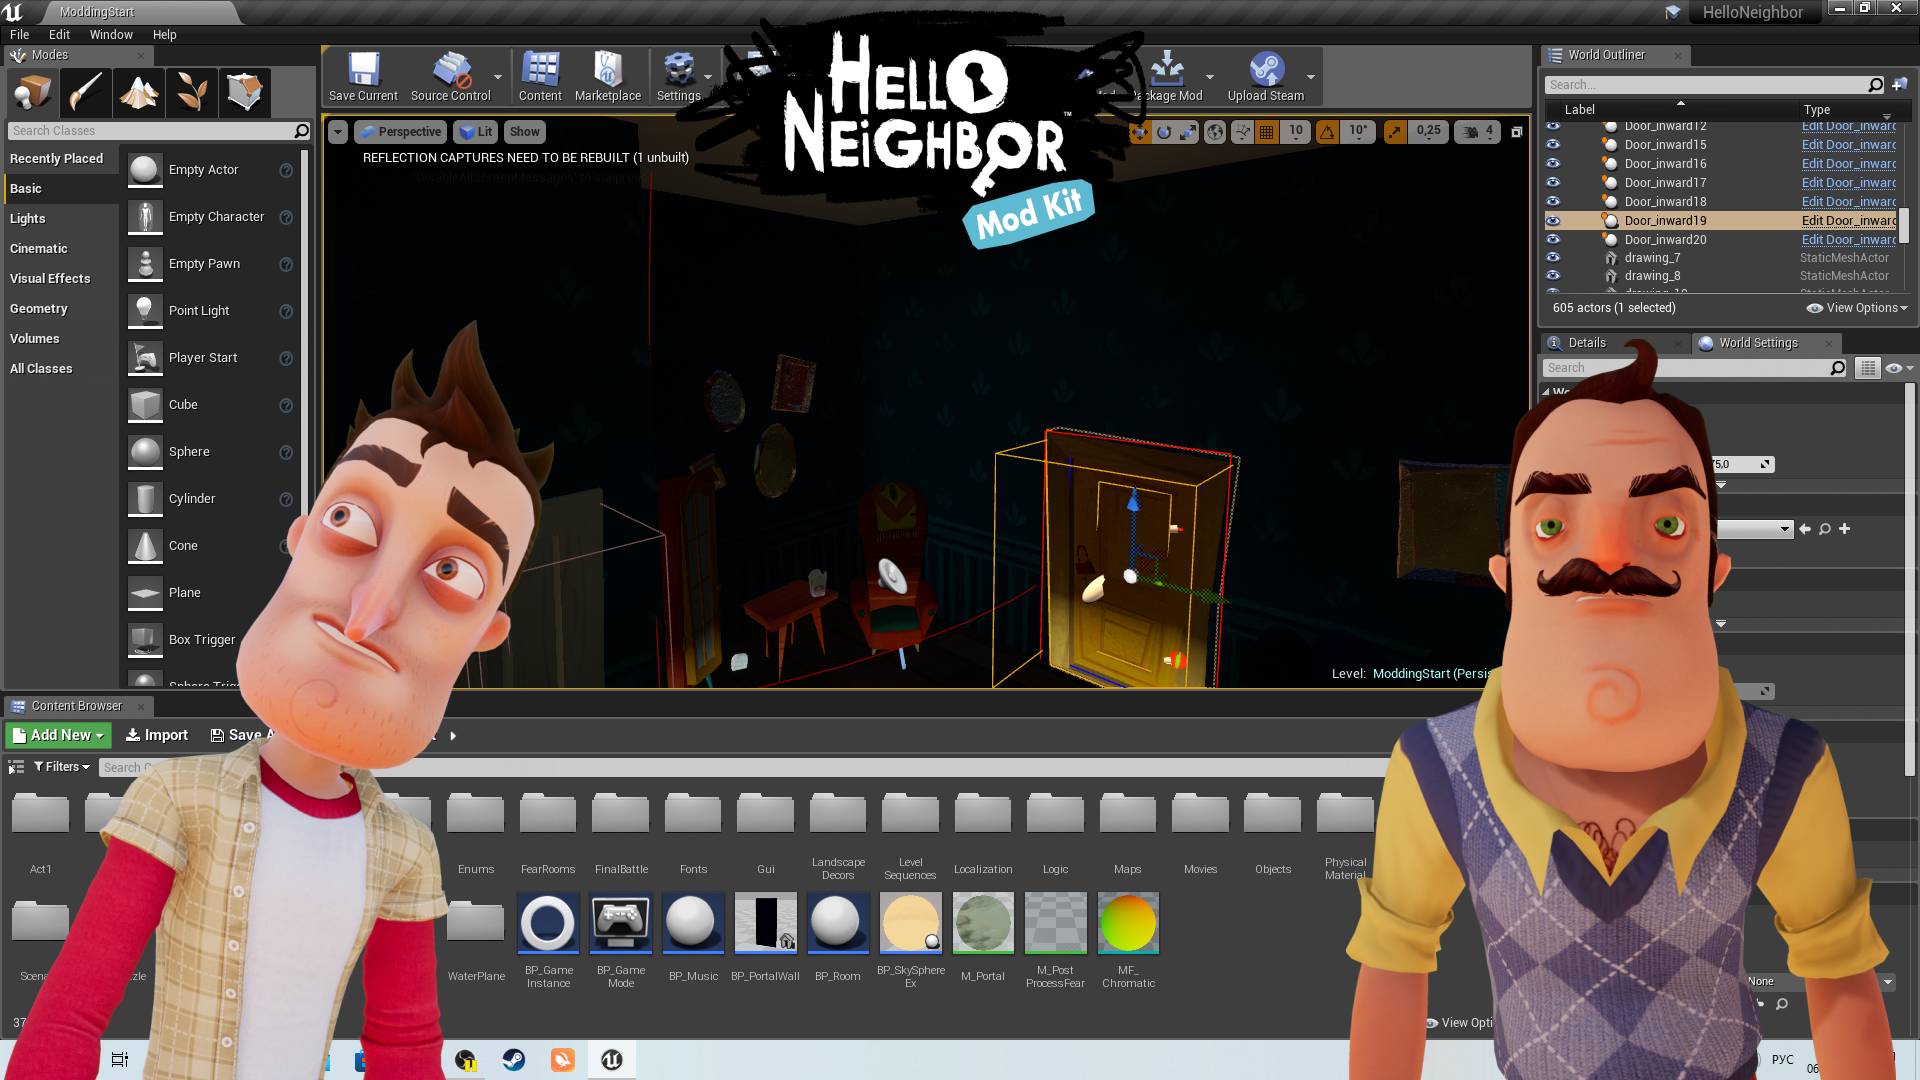Expand the Add New dropdown
The width and height of the screenshot is (1920, 1080).
click(58, 735)
